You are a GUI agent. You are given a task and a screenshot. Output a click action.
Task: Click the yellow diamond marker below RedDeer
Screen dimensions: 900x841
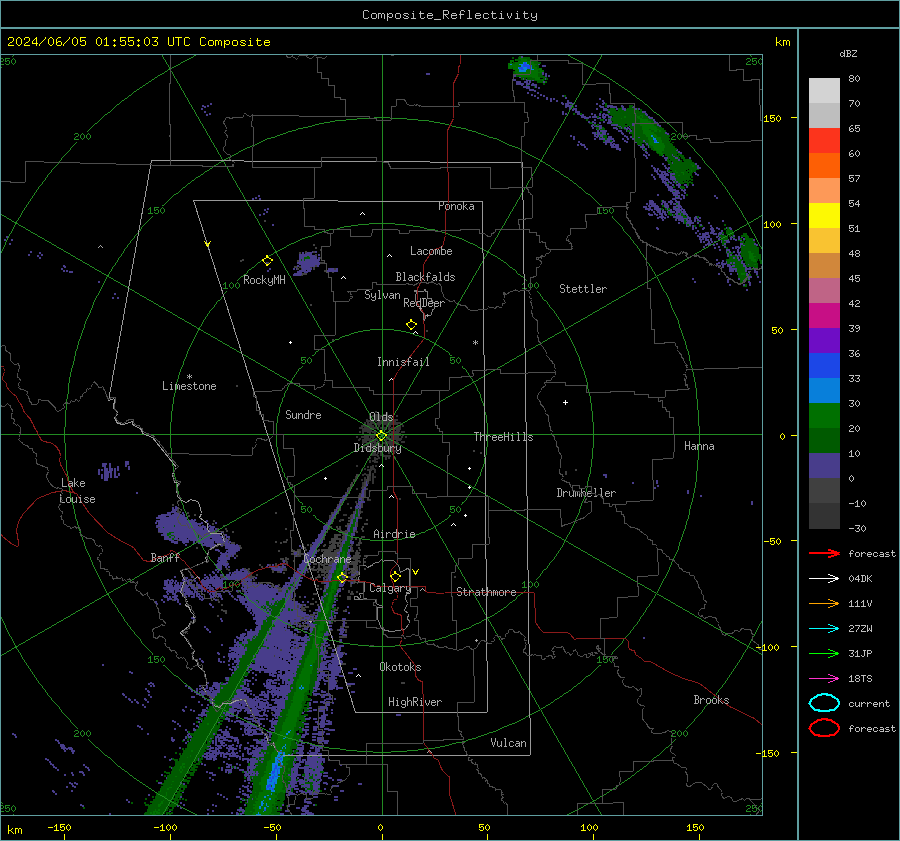[412, 325]
